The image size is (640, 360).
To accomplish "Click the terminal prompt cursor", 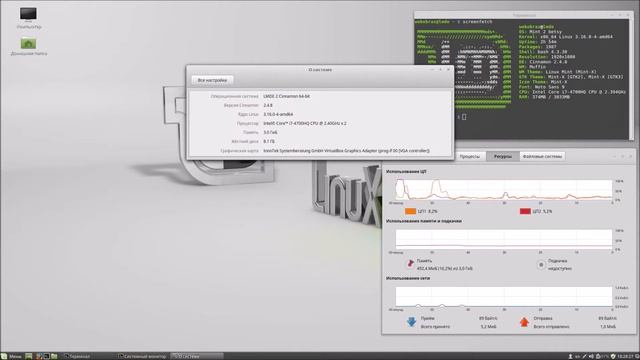I will (x=464, y=117).
